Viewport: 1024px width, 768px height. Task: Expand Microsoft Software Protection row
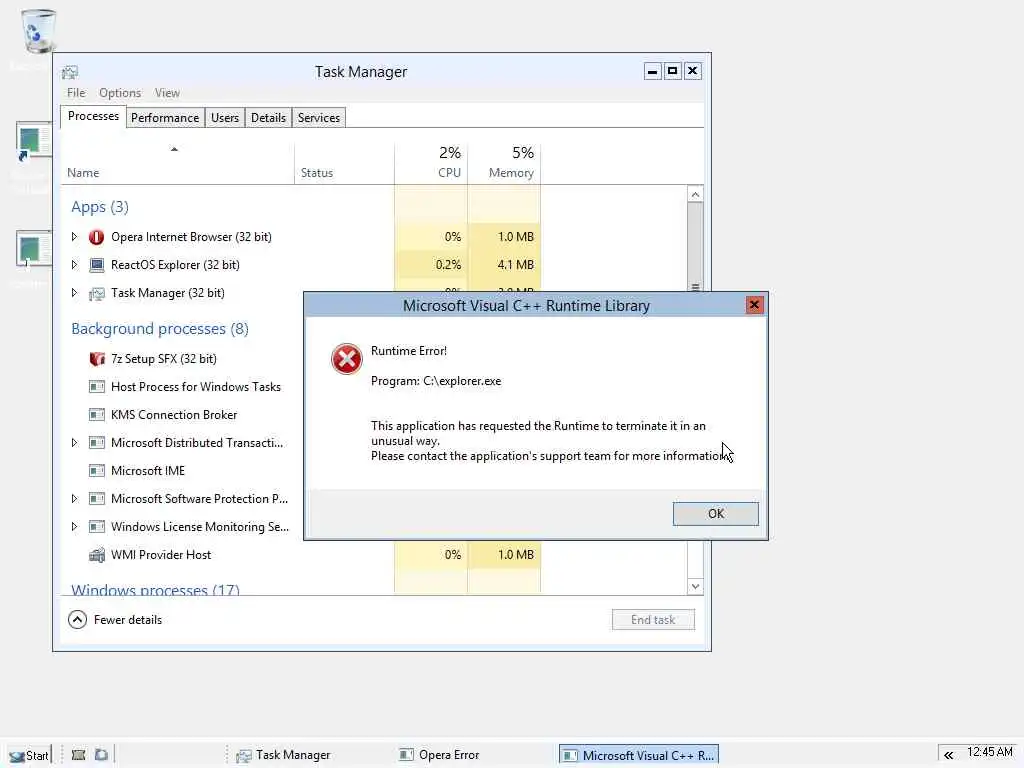tap(74, 499)
